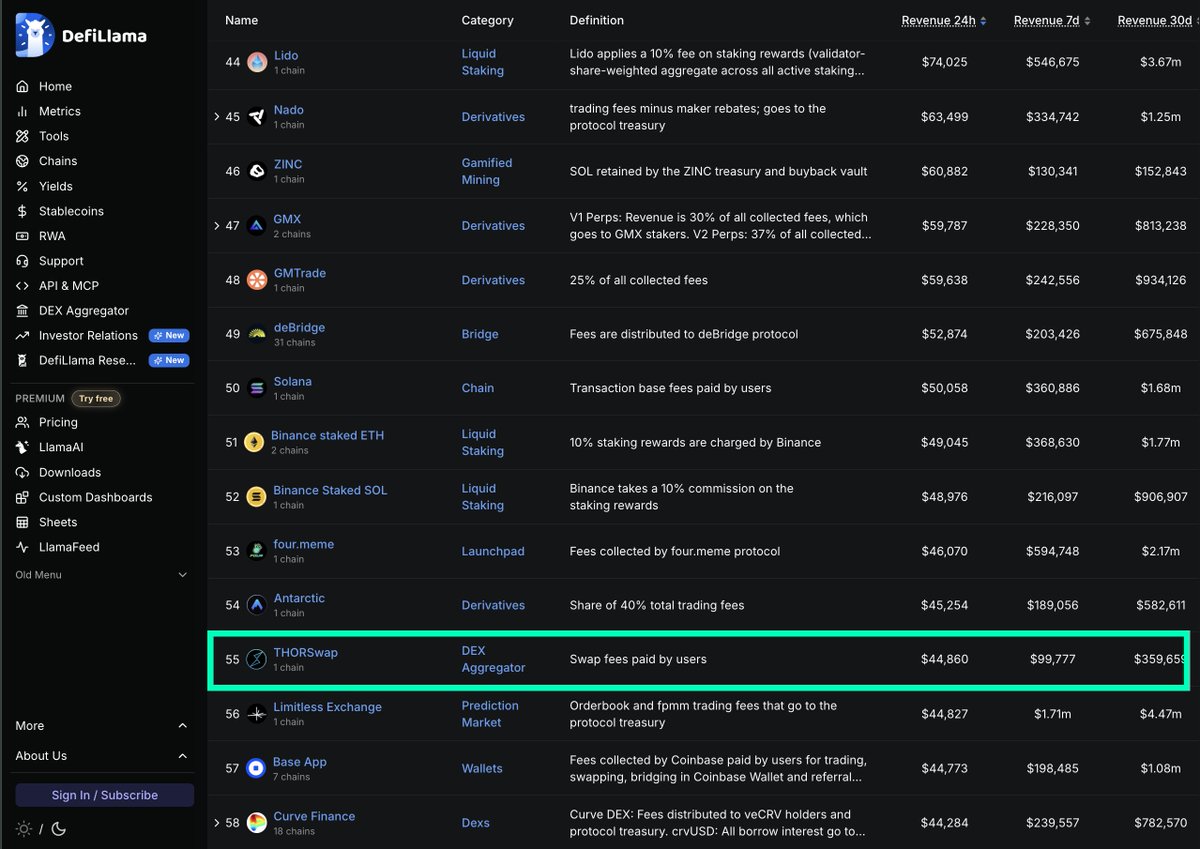Click the Antarctic protocol icon

click(x=257, y=605)
